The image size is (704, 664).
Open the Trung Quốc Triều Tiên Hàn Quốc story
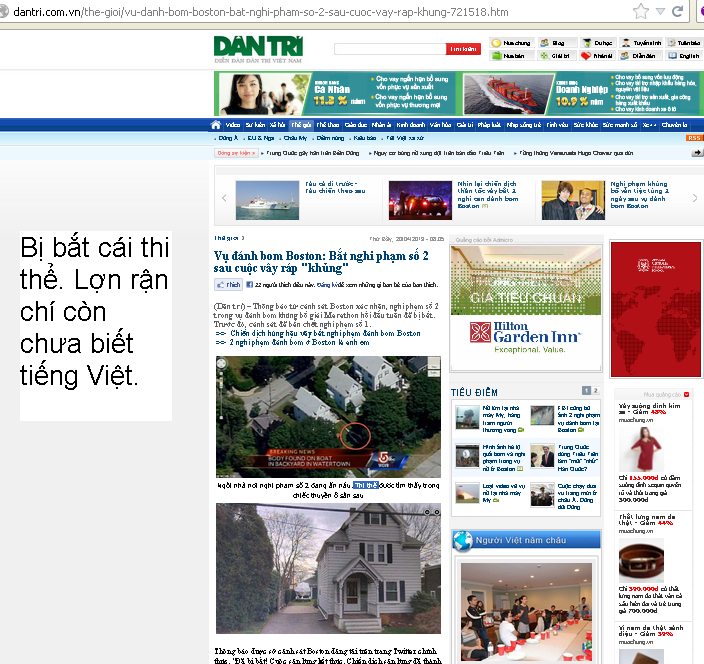tap(578, 458)
